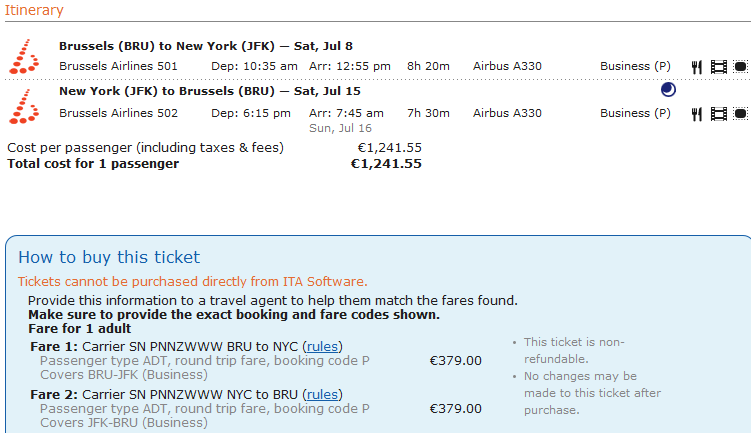Select the New York to Brussels flight header
This screenshot has height=433, width=751.
(x=210, y=91)
